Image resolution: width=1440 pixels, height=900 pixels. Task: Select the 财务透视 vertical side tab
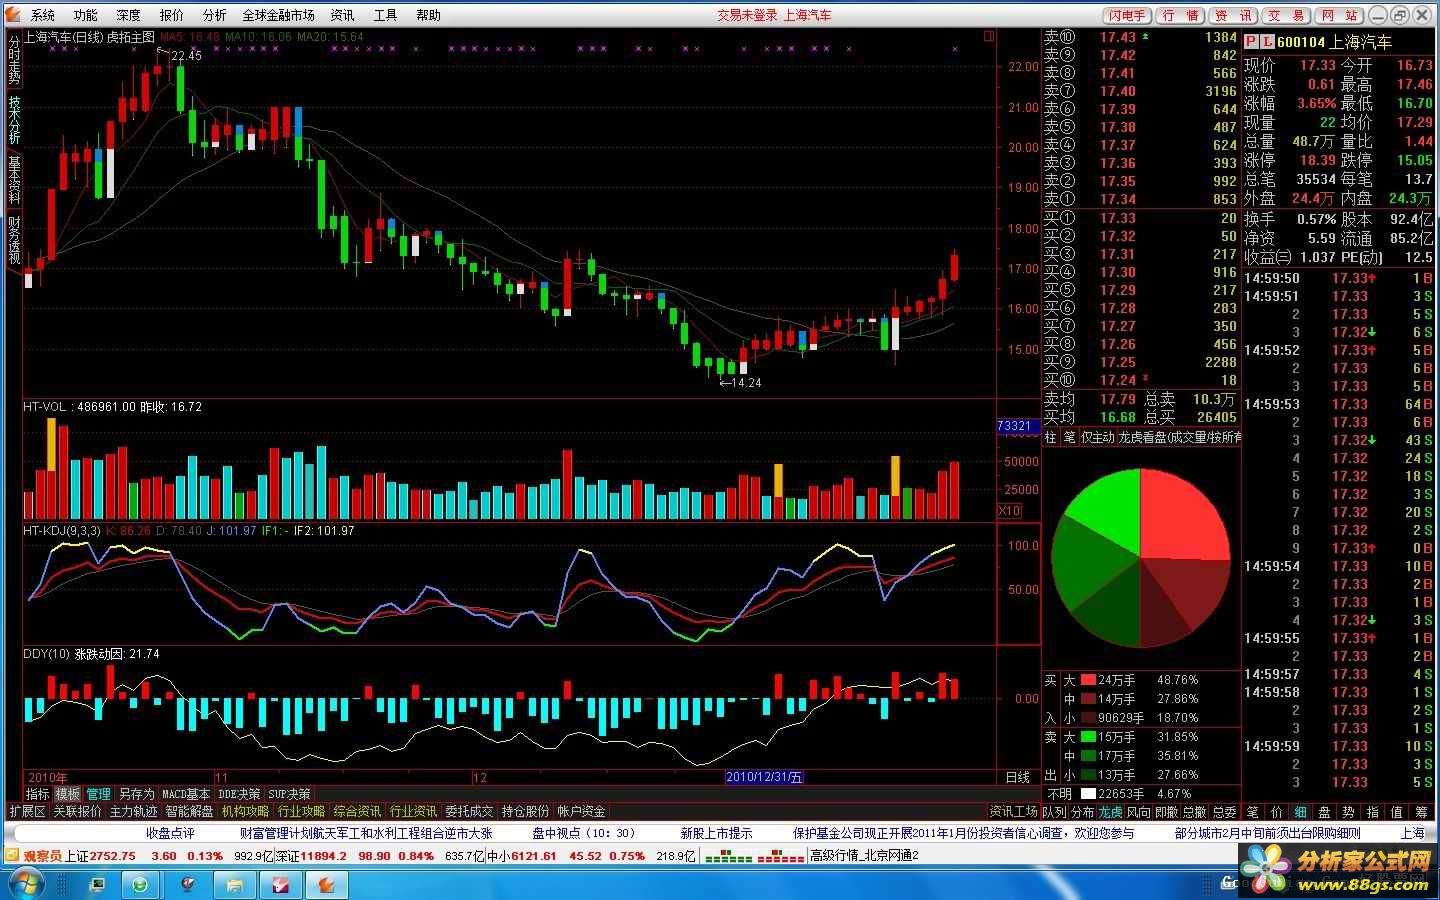pyautogui.click(x=14, y=240)
